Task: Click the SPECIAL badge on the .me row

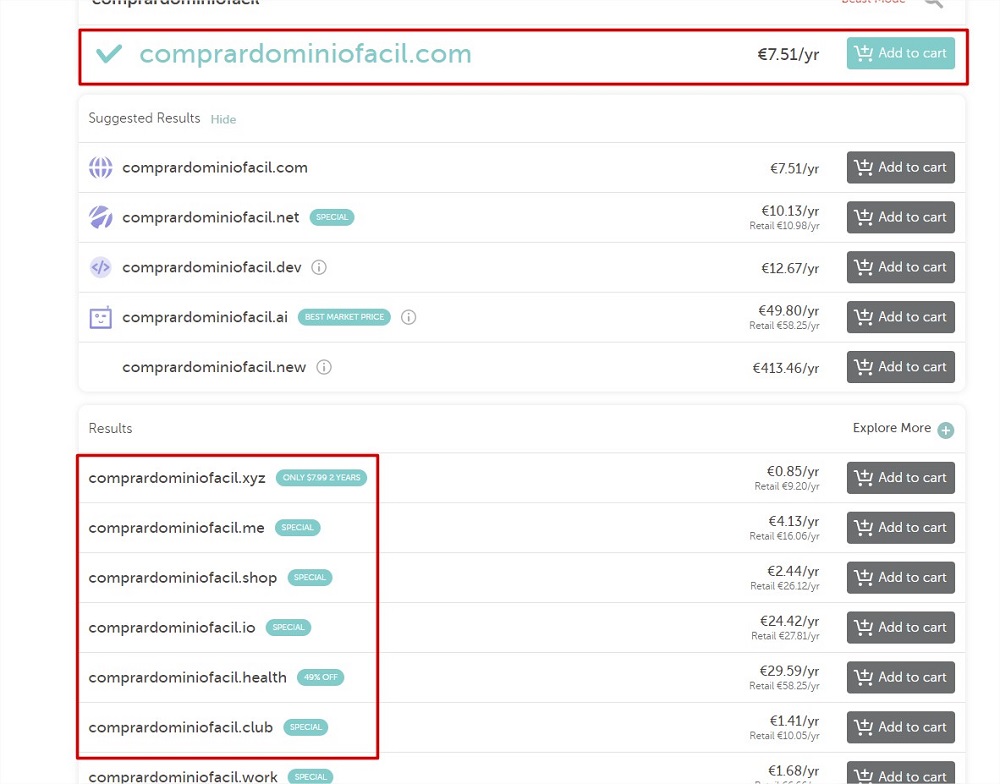Action: click(297, 528)
